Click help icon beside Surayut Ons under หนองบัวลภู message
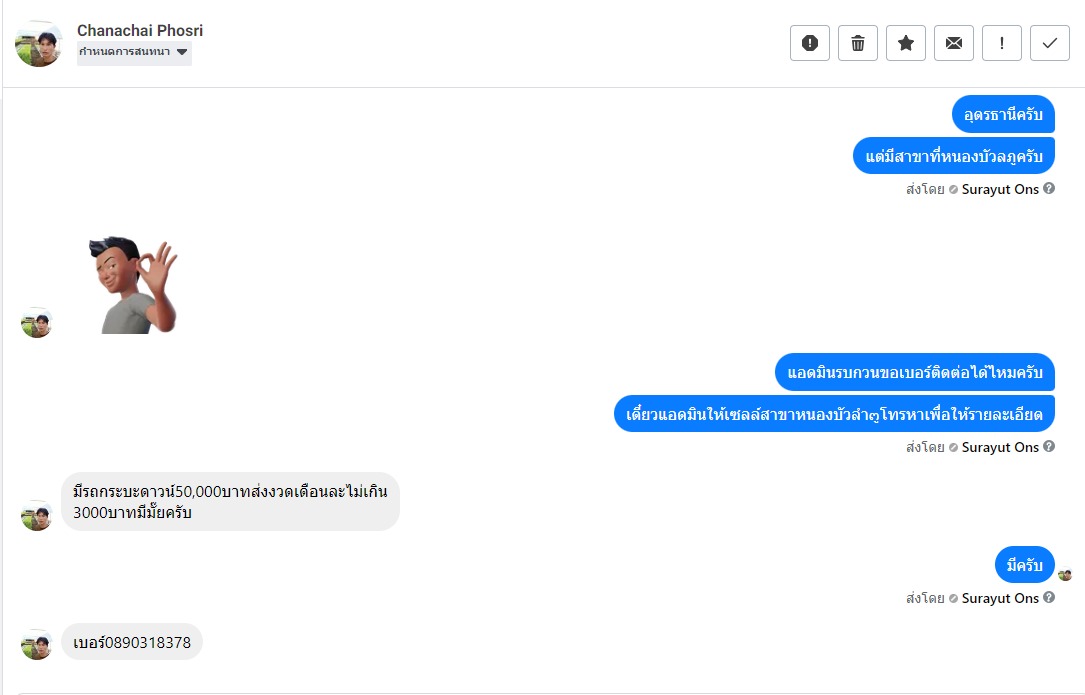Screen dimensions: 1085x695 1049,188
